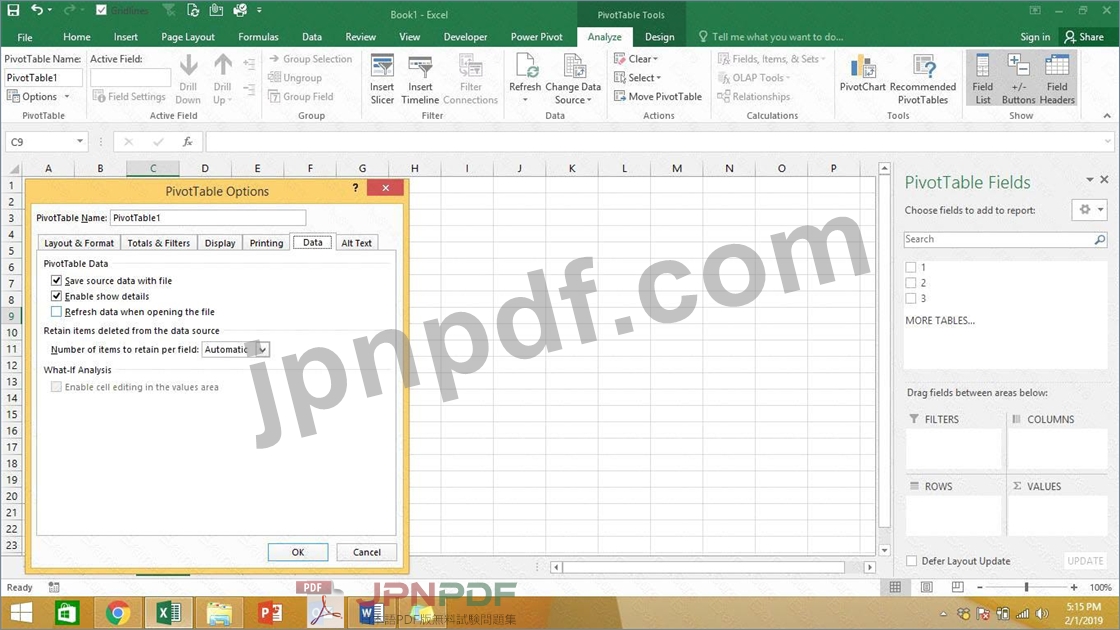Click the Insert Slicer icon
This screenshot has height=630, width=1120.
382,68
